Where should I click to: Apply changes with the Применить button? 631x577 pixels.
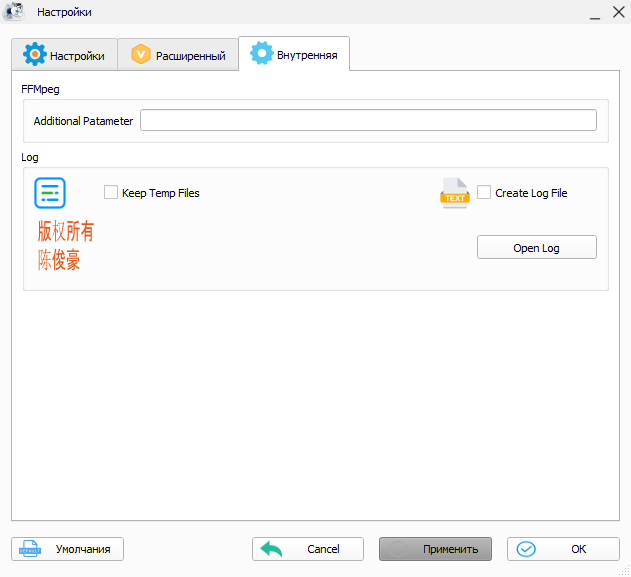[x=435, y=549]
